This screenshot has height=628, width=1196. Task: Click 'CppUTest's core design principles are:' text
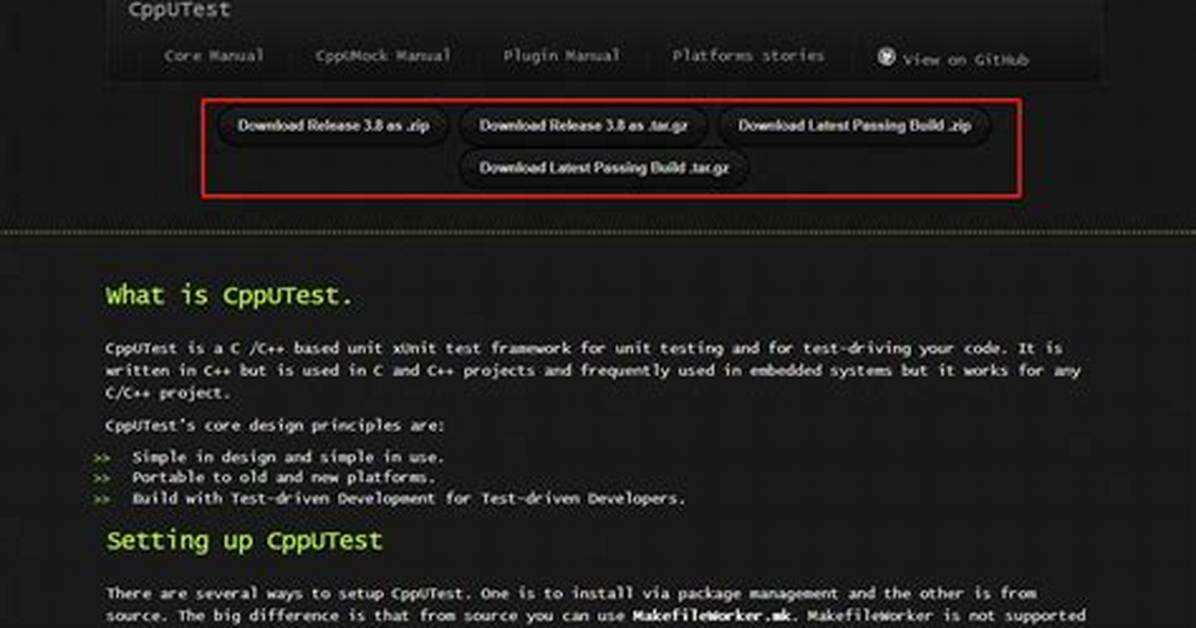[275, 425]
